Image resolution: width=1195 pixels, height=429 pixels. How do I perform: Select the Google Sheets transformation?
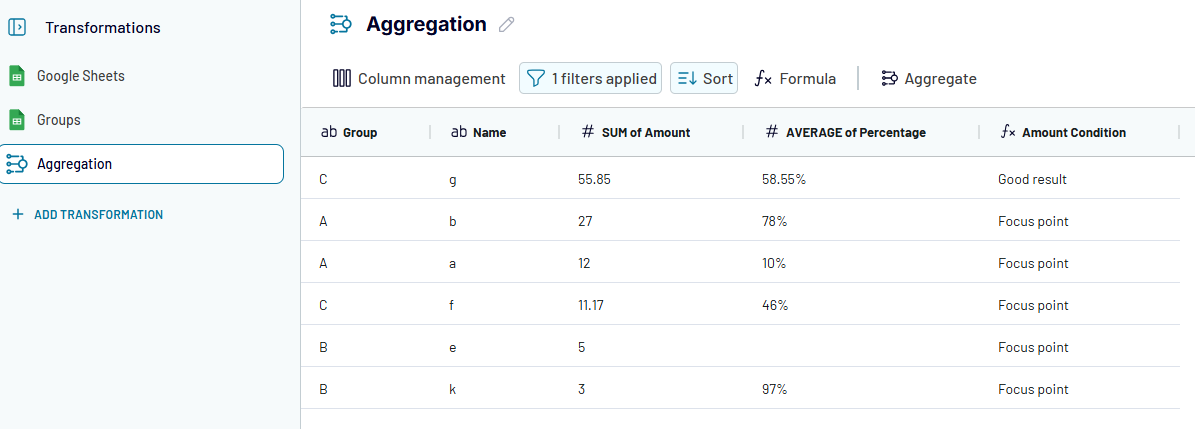[x=81, y=76]
